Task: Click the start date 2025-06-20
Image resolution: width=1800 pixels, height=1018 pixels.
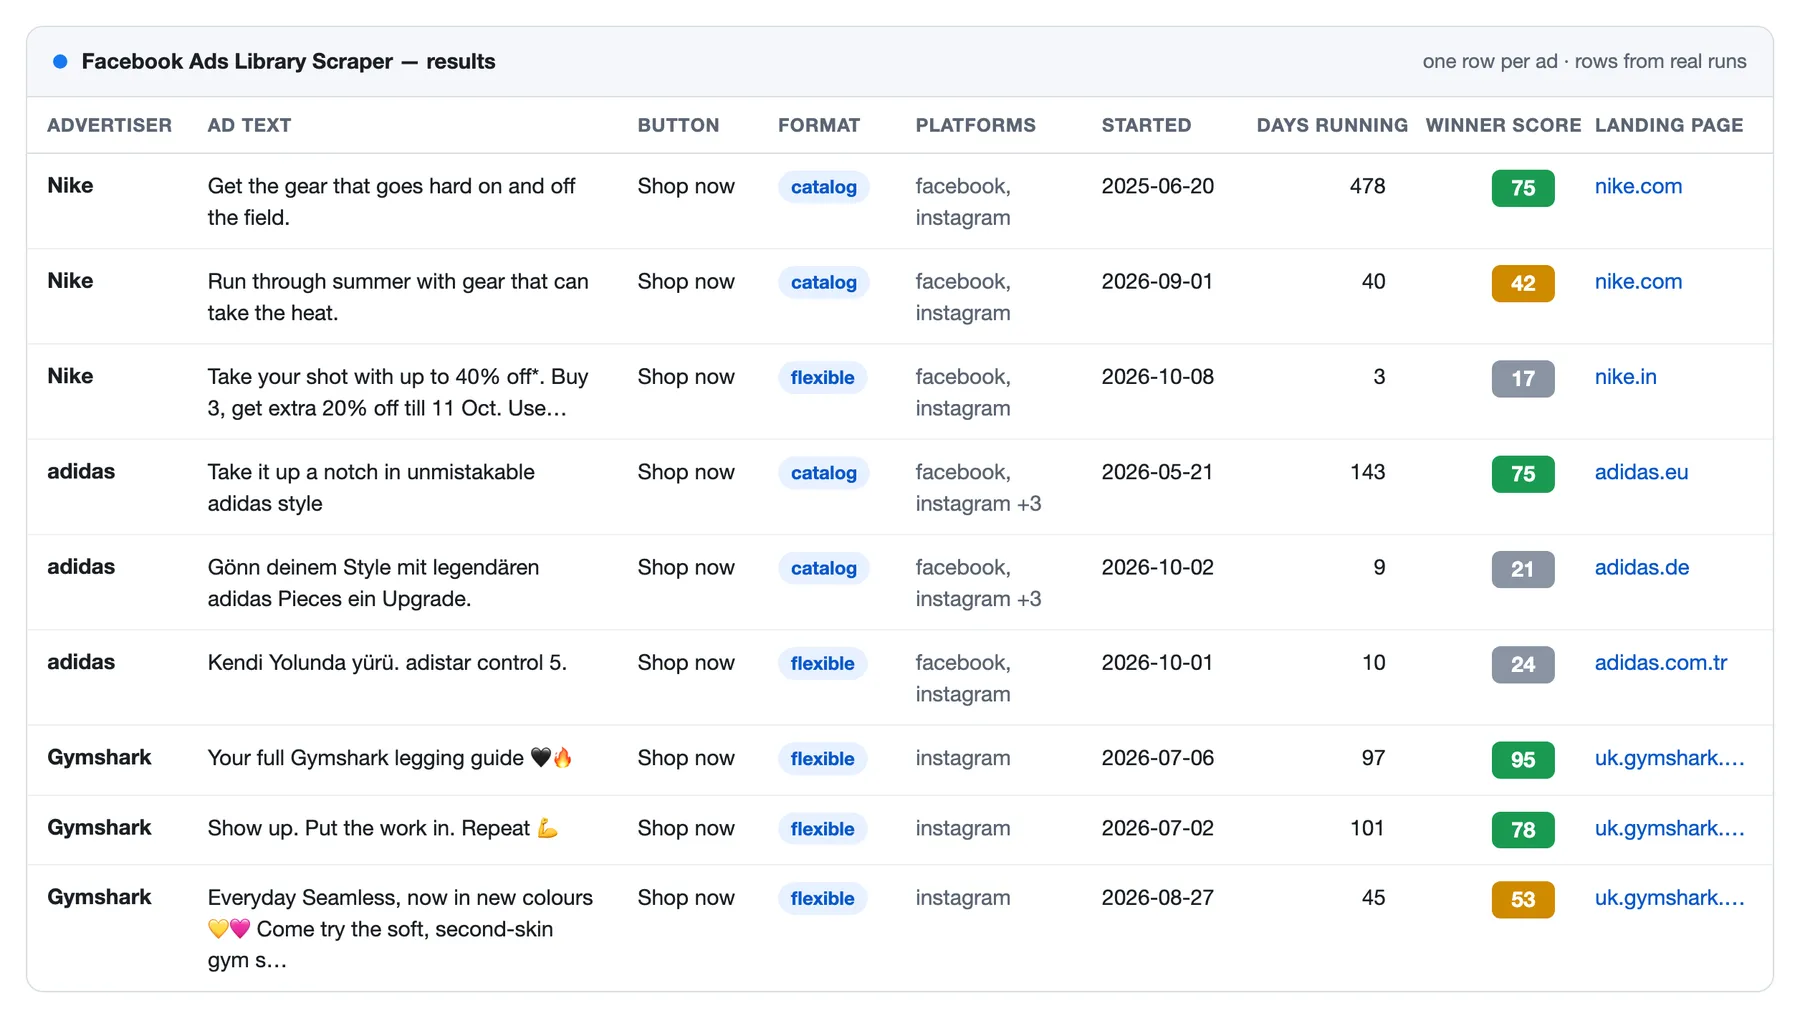Action: [x=1158, y=186]
